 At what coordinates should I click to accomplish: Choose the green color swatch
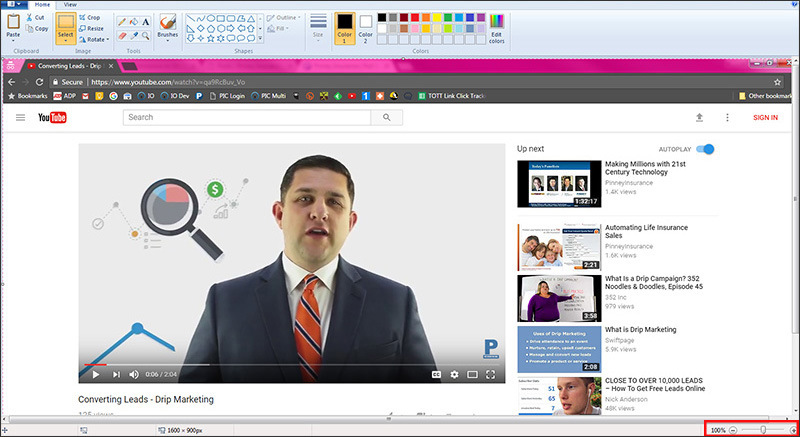click(x=448, y=17)
